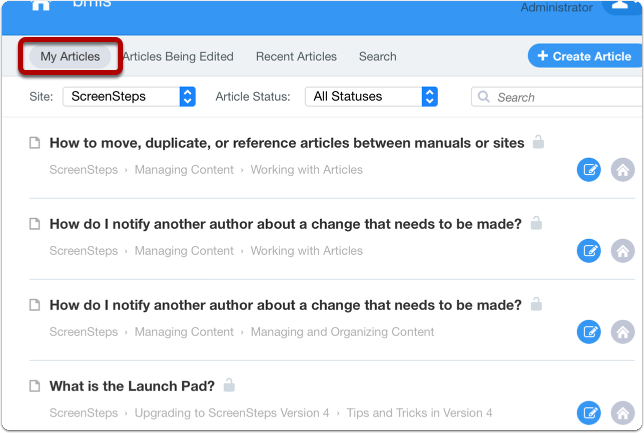Switch to Articles Being Edited tab
The height and width of the screenshot is (433, 644).
tap(178, 56)
